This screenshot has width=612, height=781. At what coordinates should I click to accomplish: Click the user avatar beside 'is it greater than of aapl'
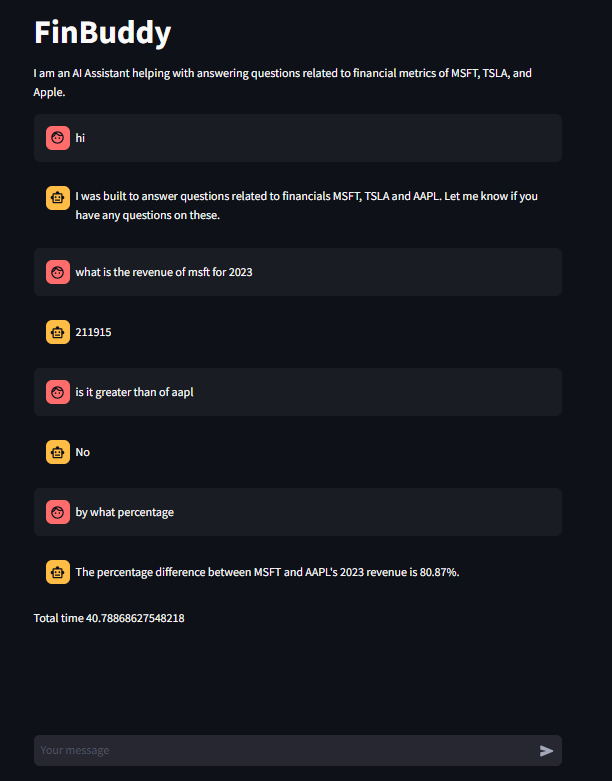(x=58, y=392)
